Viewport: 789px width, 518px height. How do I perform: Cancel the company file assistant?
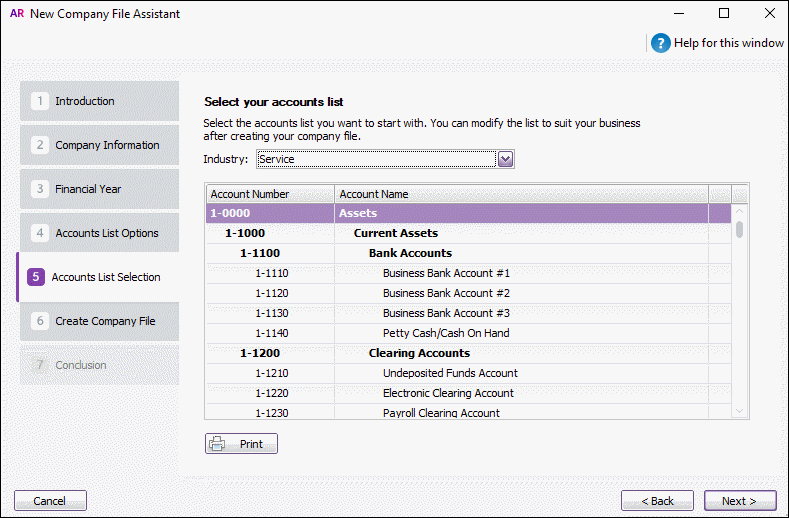point(50,501)
